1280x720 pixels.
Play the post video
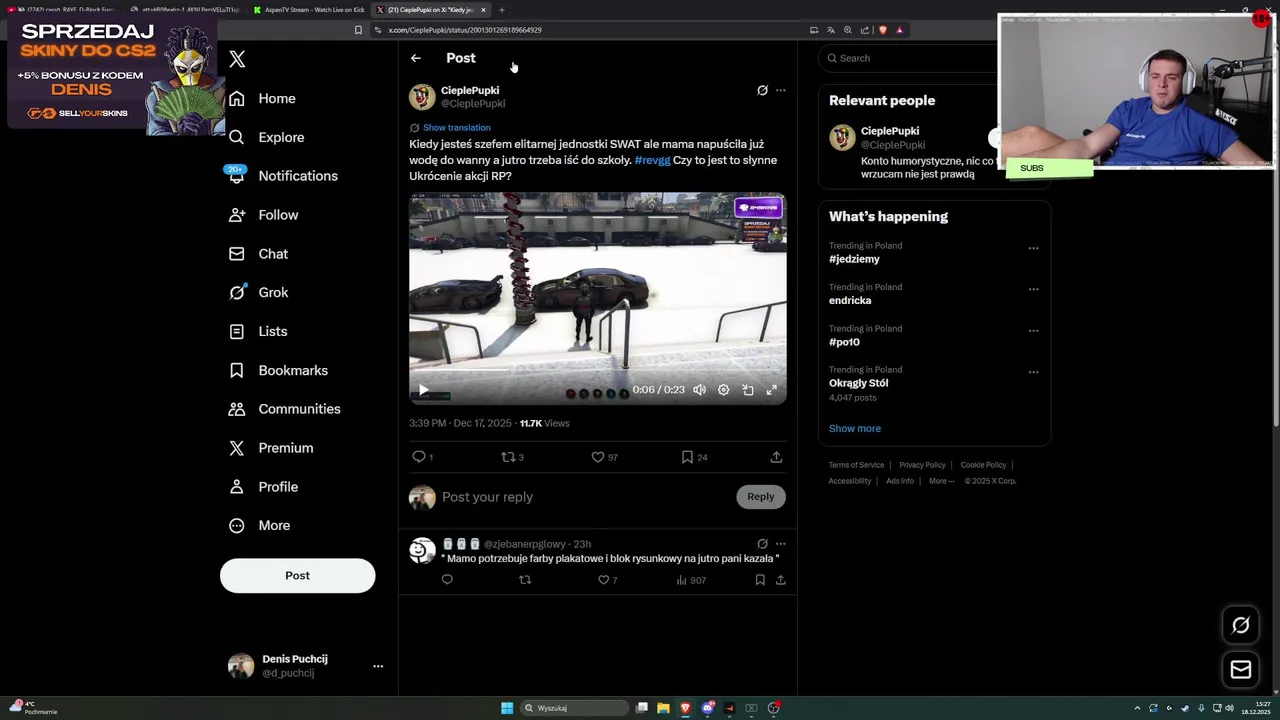coord(423,390)
